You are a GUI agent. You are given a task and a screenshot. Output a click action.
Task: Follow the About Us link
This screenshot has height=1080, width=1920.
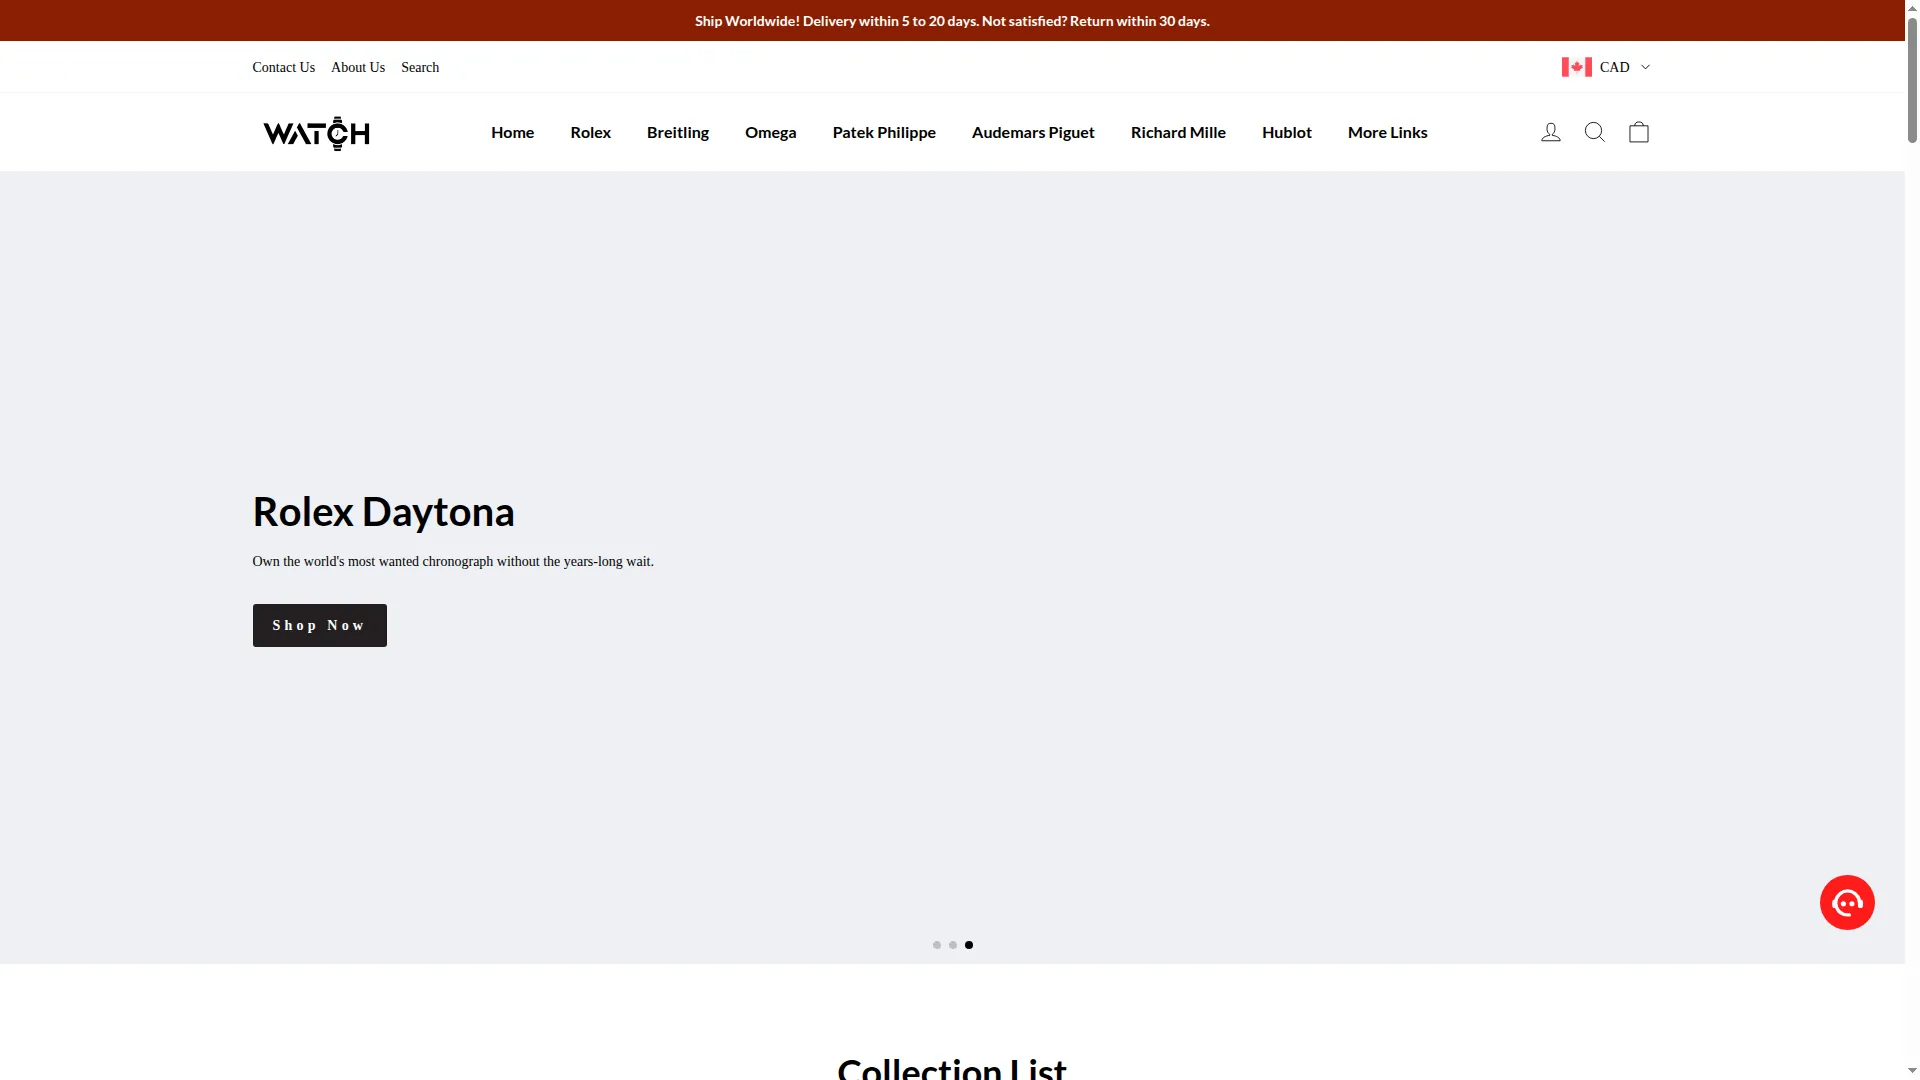click(x=358, y=67)
